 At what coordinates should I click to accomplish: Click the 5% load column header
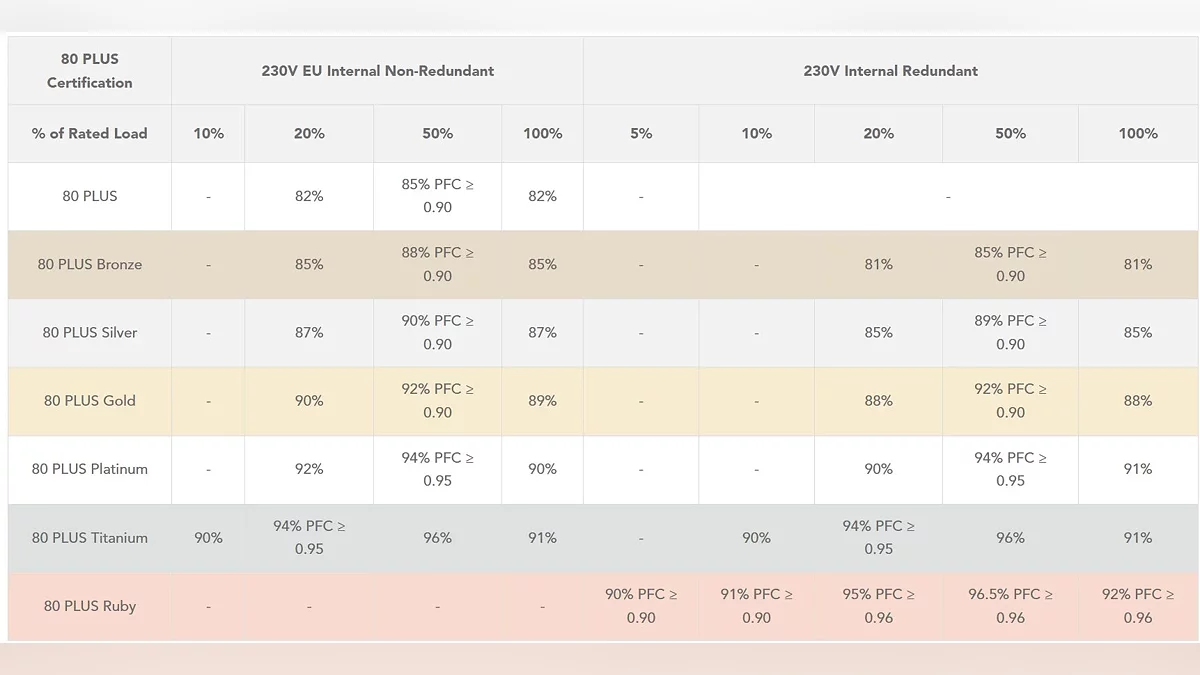pos(641,133)
